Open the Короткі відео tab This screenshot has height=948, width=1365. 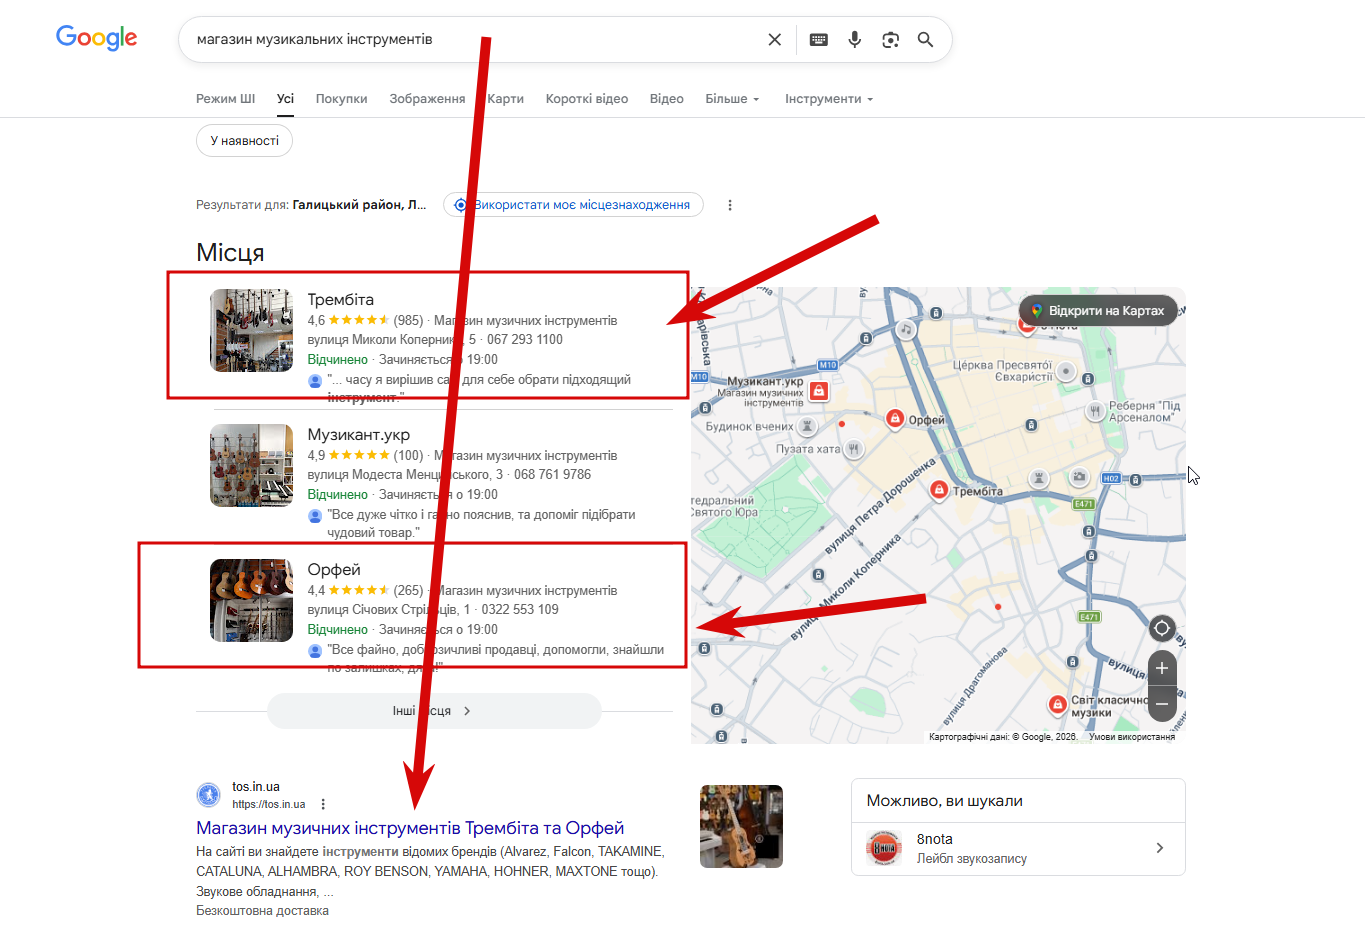click(x=587, y=99)
